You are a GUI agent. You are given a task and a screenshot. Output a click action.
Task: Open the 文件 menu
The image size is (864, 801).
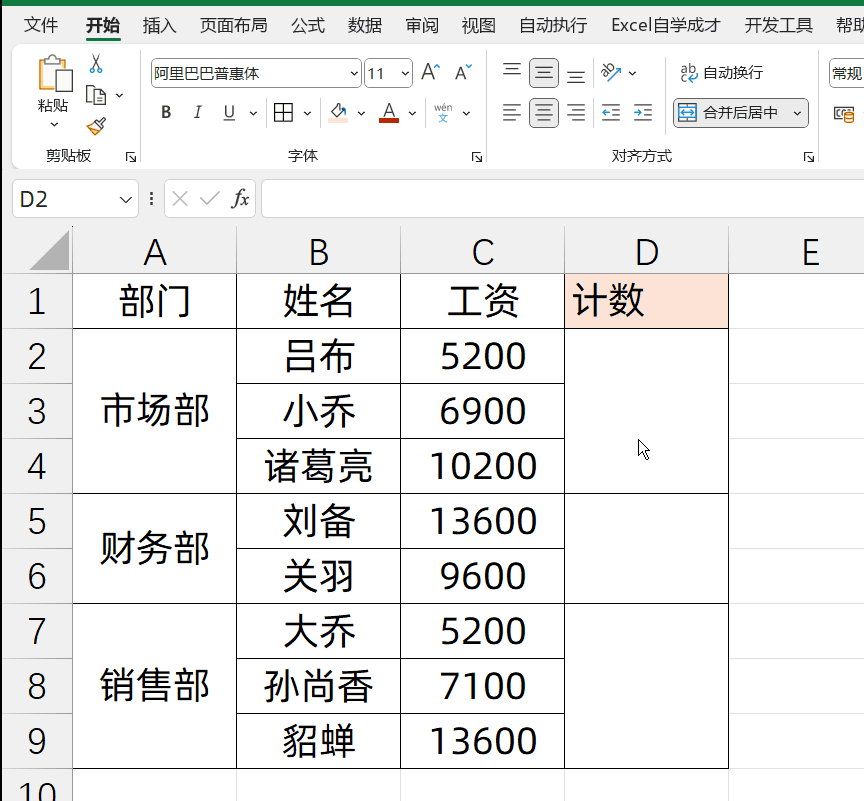[41, 25]
